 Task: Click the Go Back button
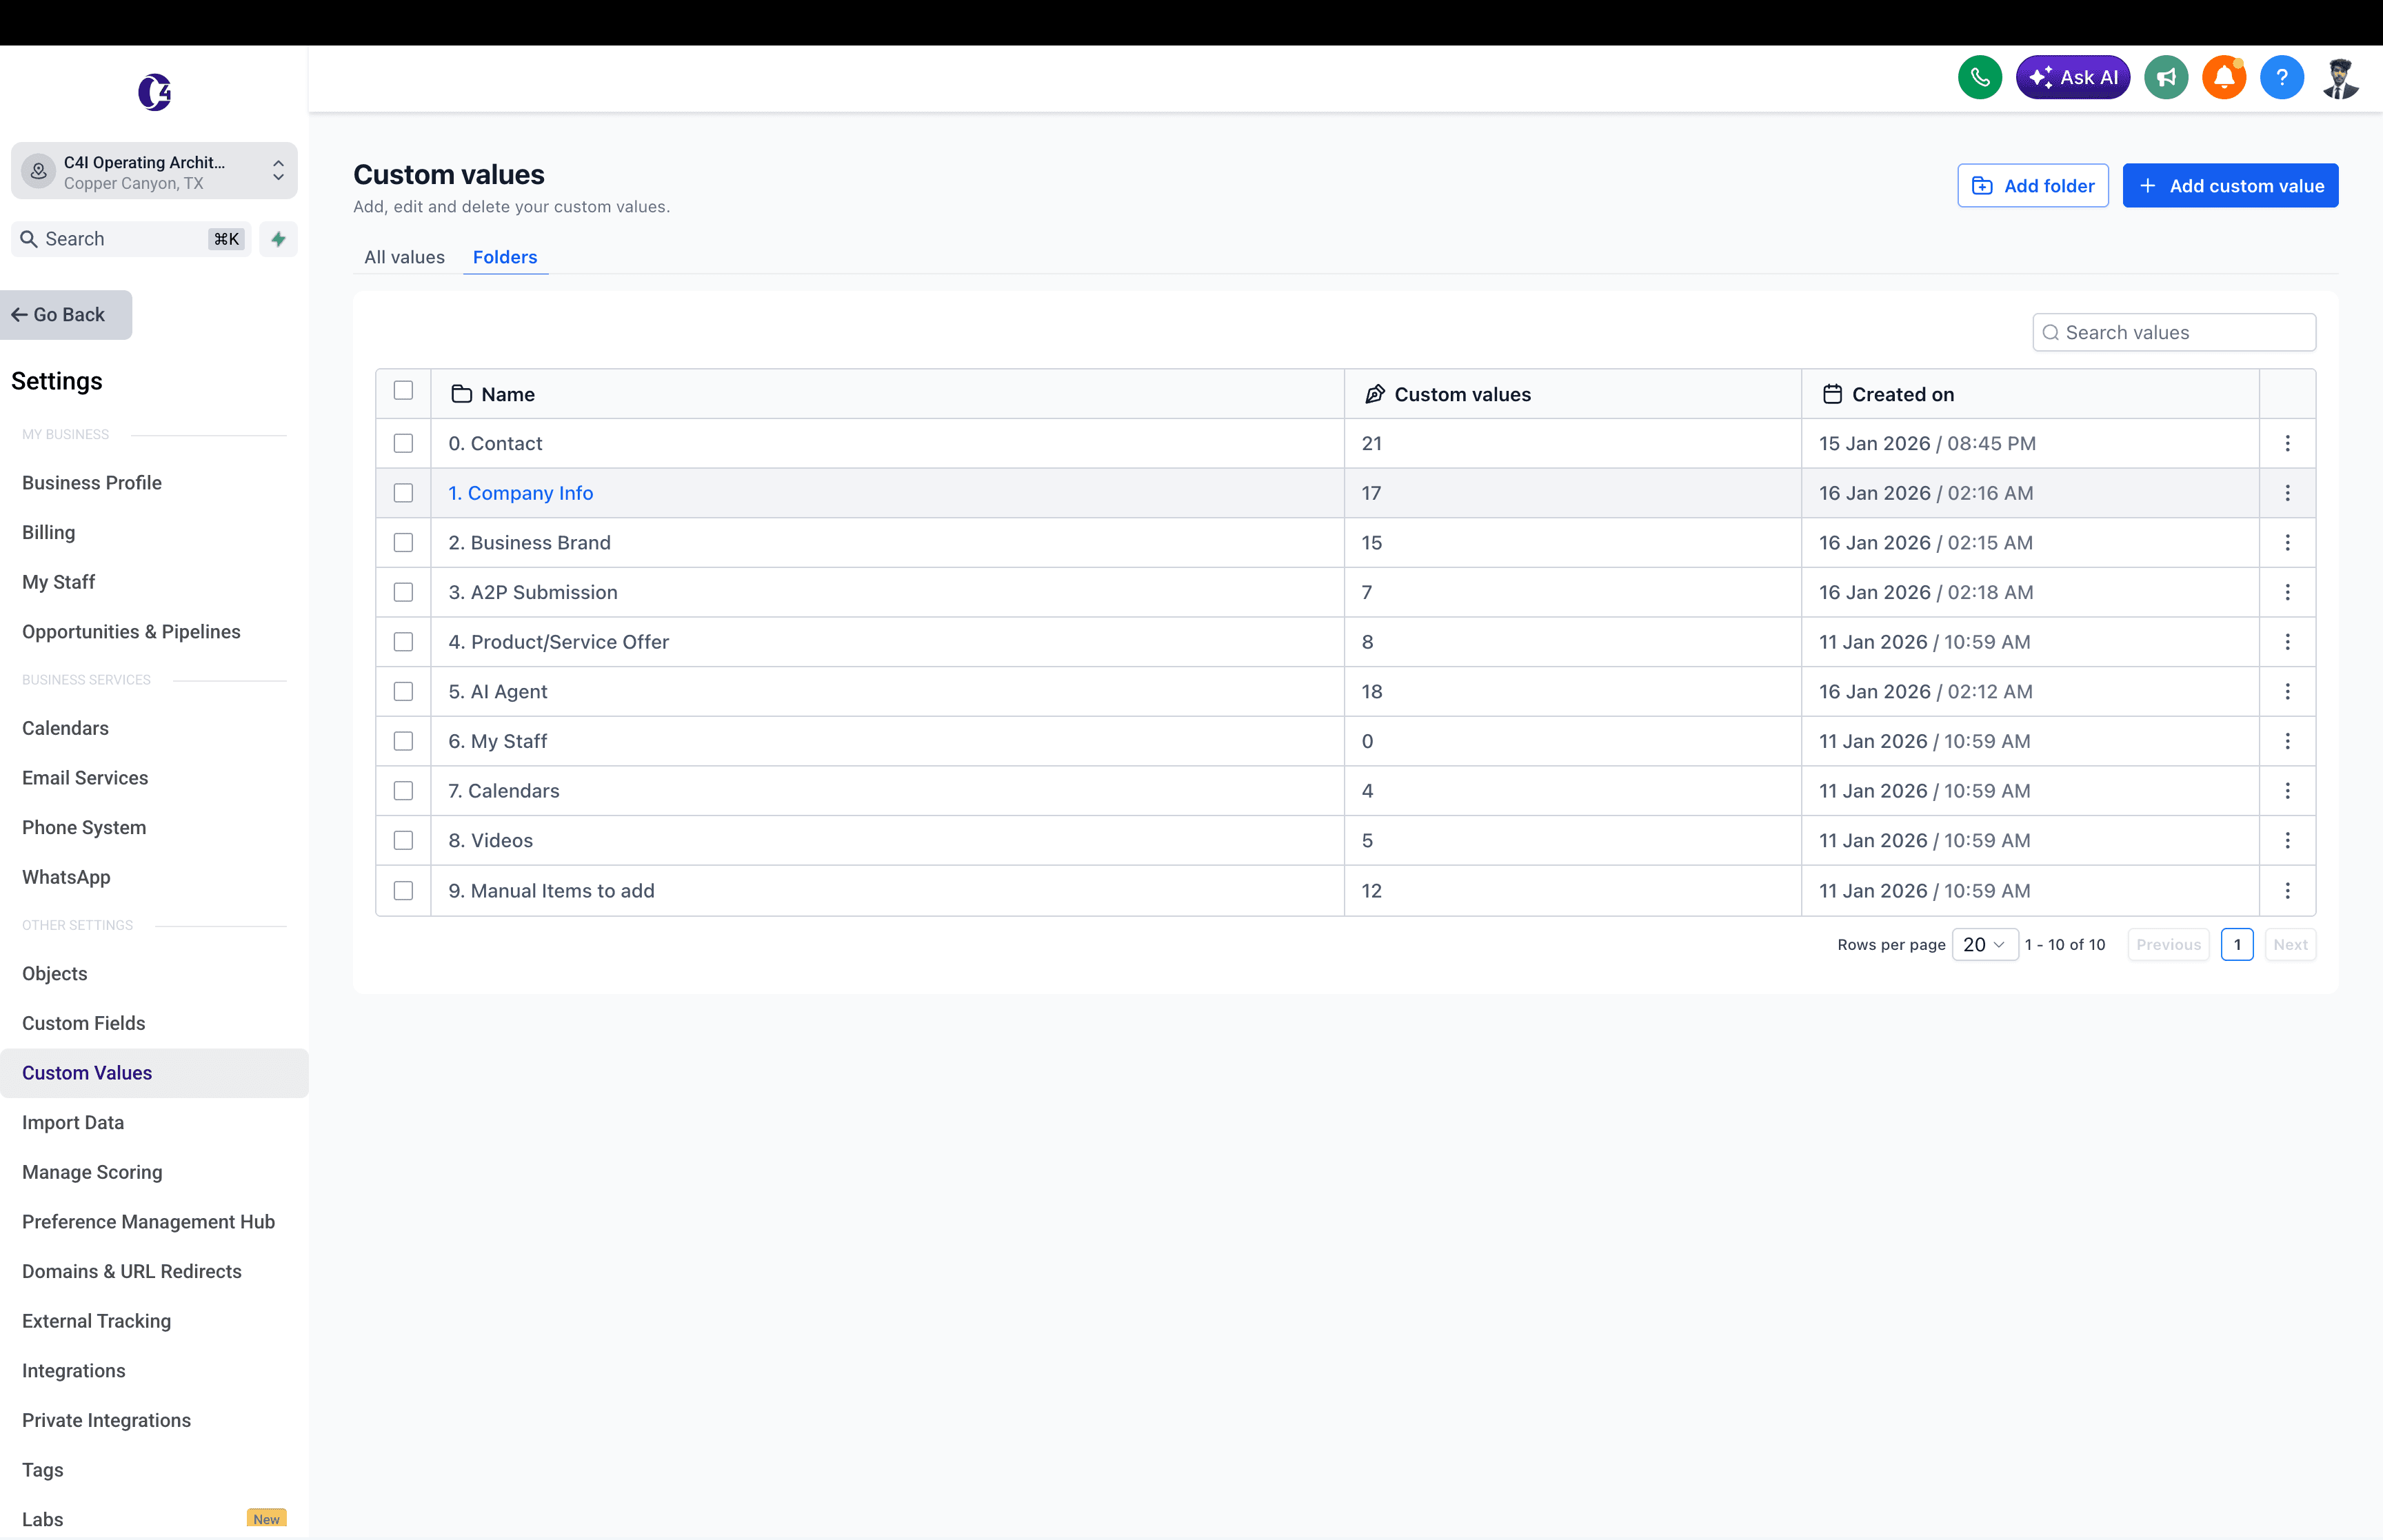[66, 315]
